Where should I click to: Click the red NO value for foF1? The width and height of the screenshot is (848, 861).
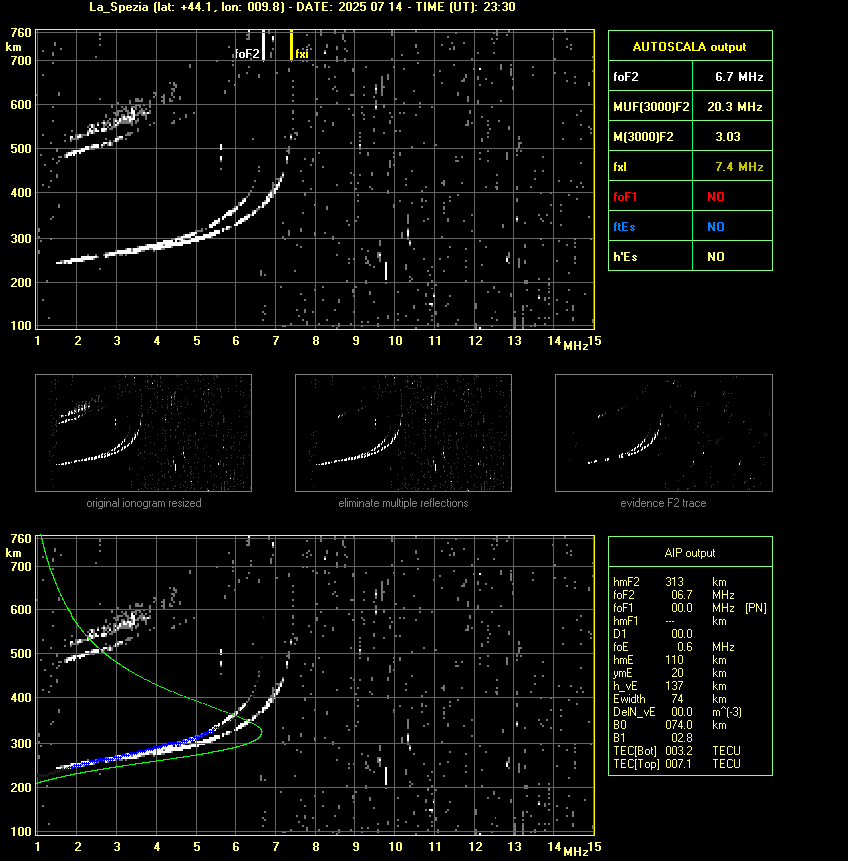tap(716, 197)
